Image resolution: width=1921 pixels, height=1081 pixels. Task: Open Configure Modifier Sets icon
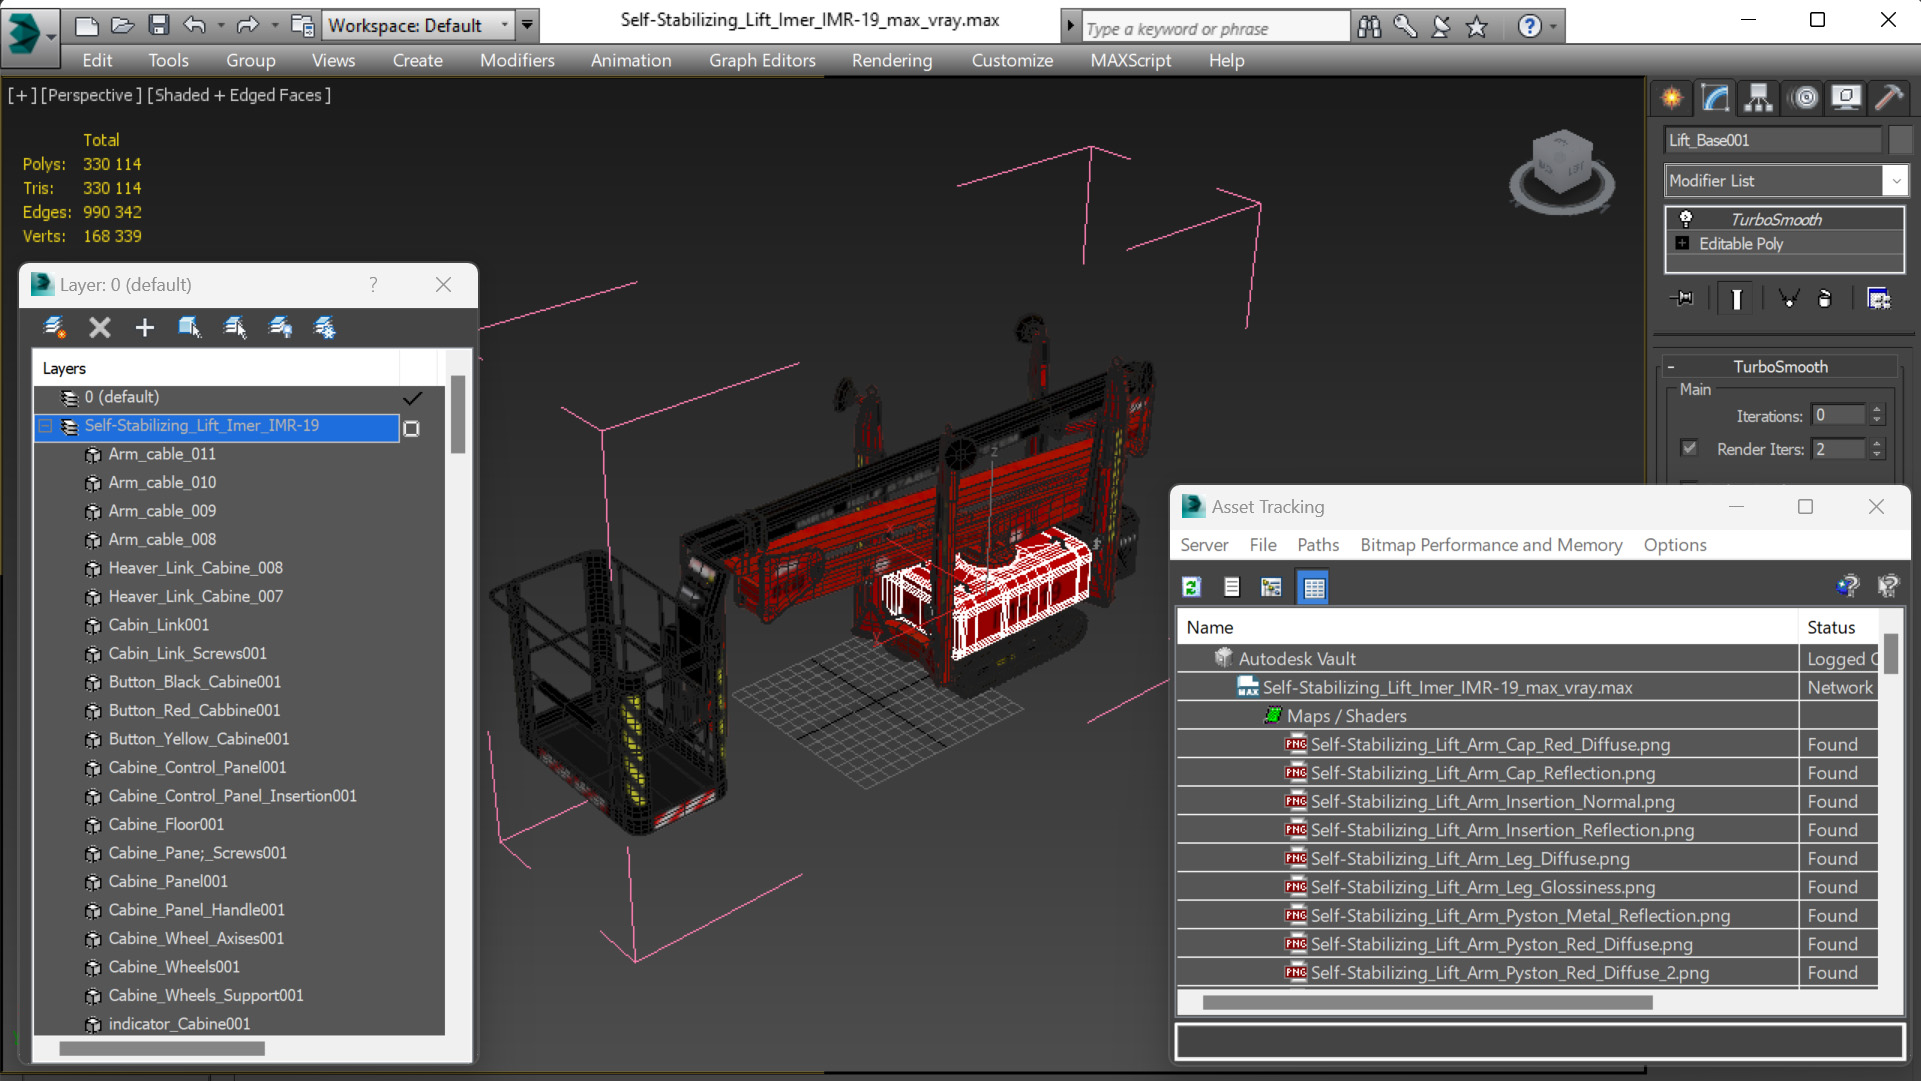pos(1879,299)
